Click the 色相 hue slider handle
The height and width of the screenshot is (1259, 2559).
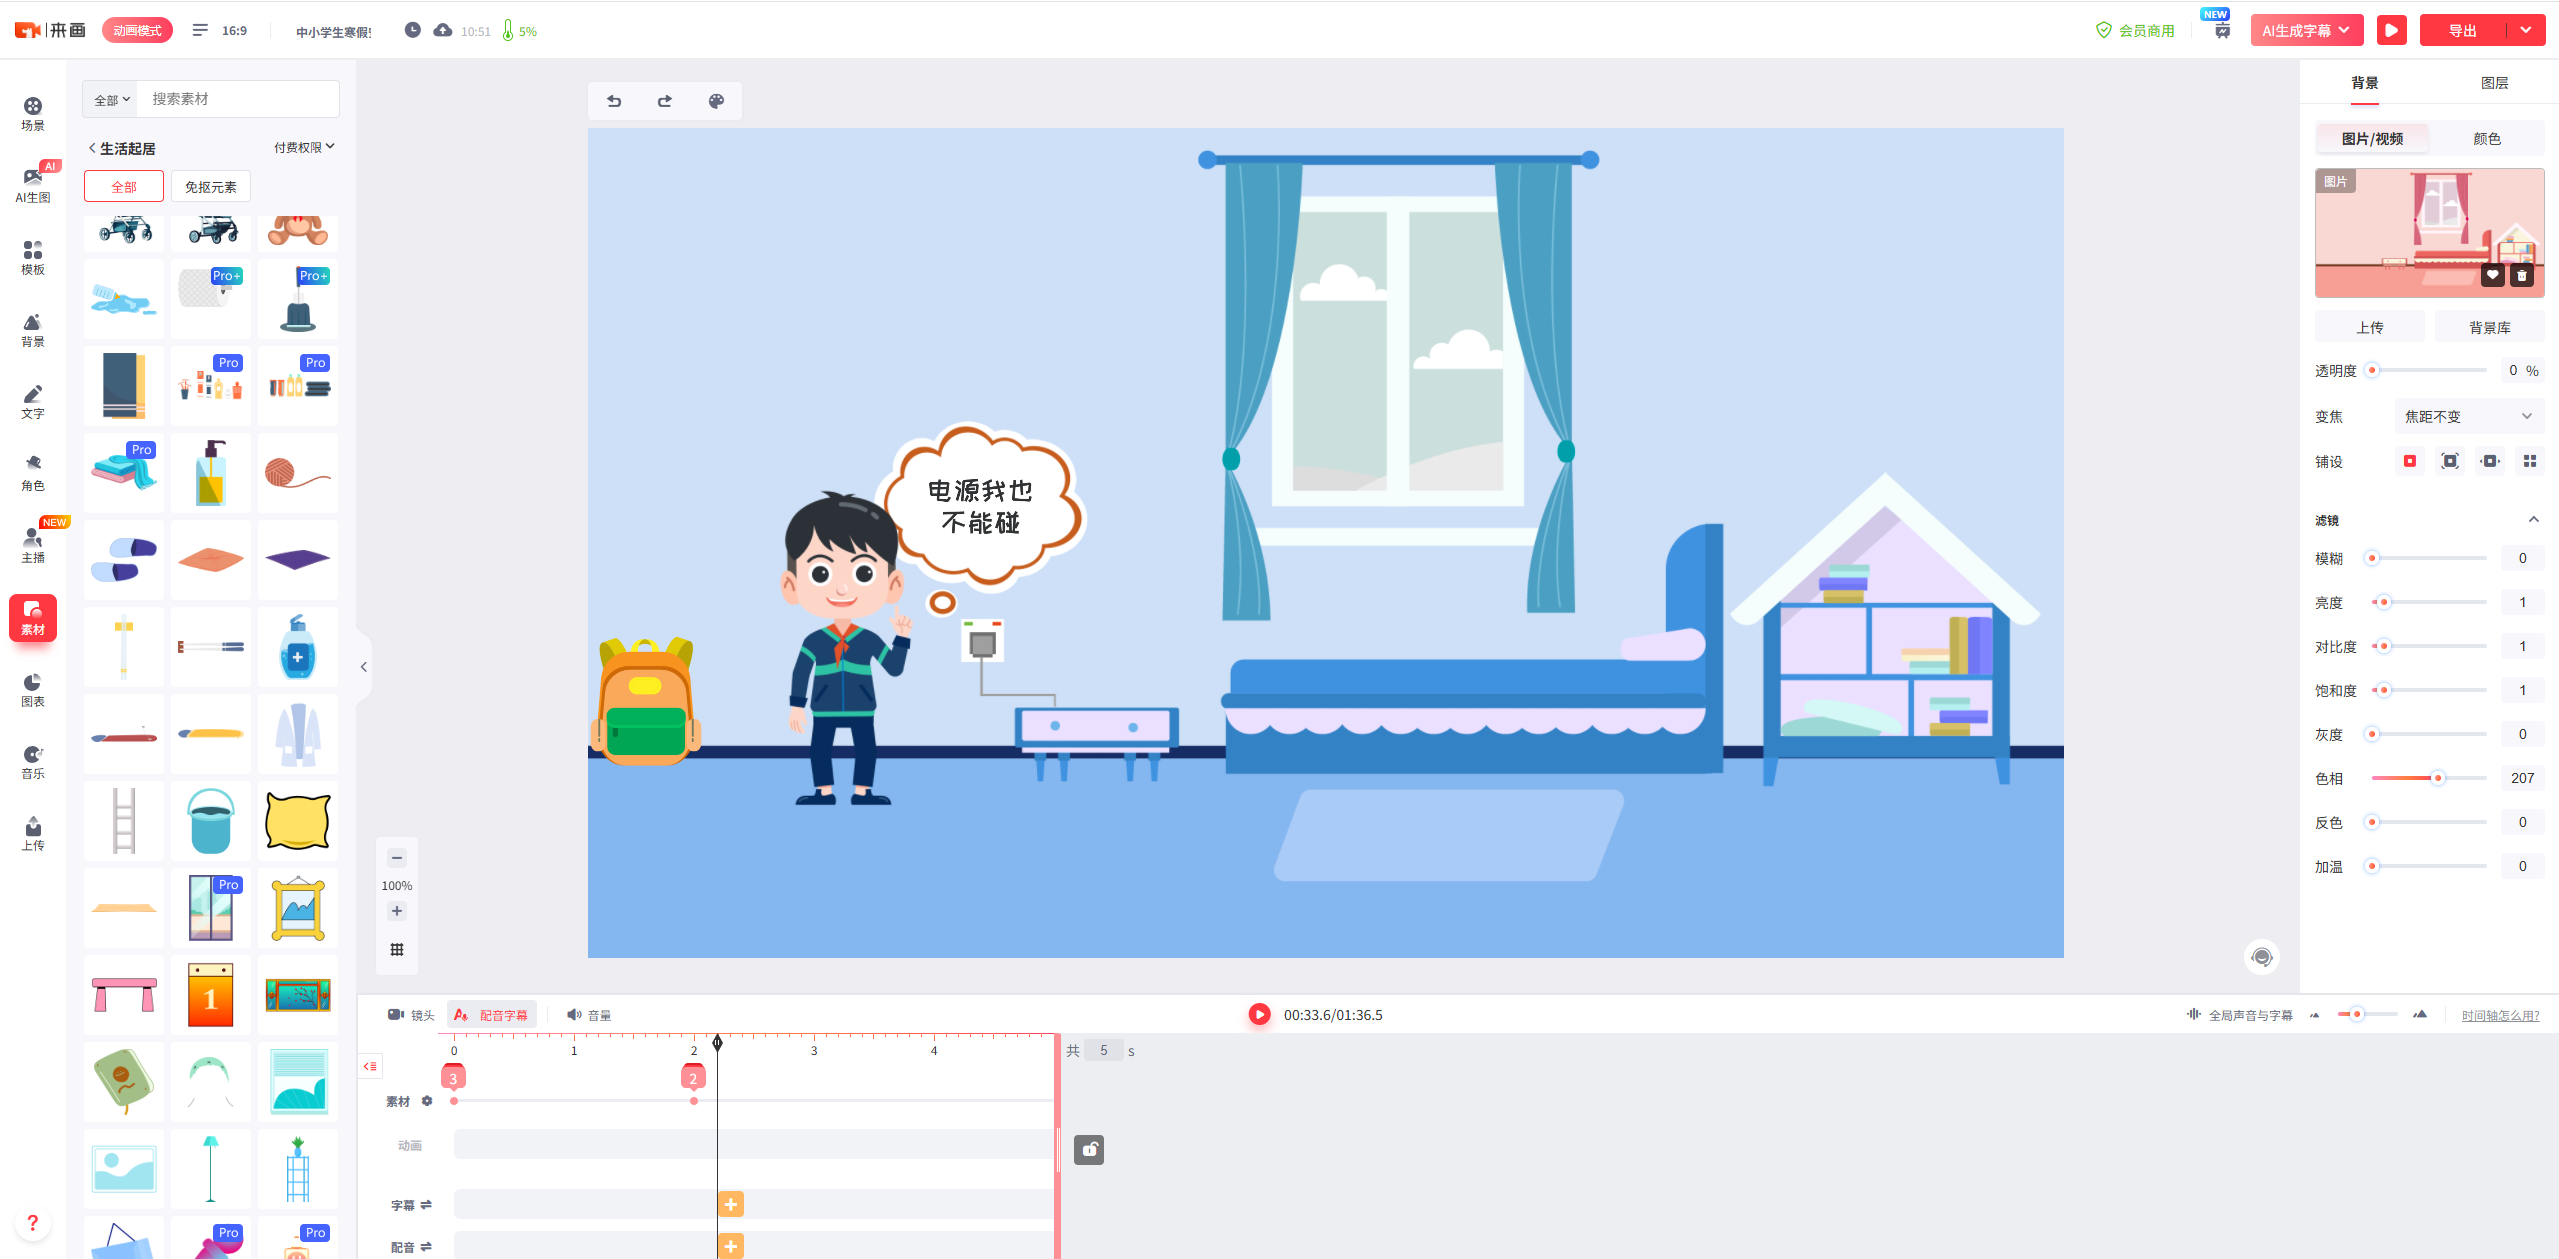(2438, 778)
